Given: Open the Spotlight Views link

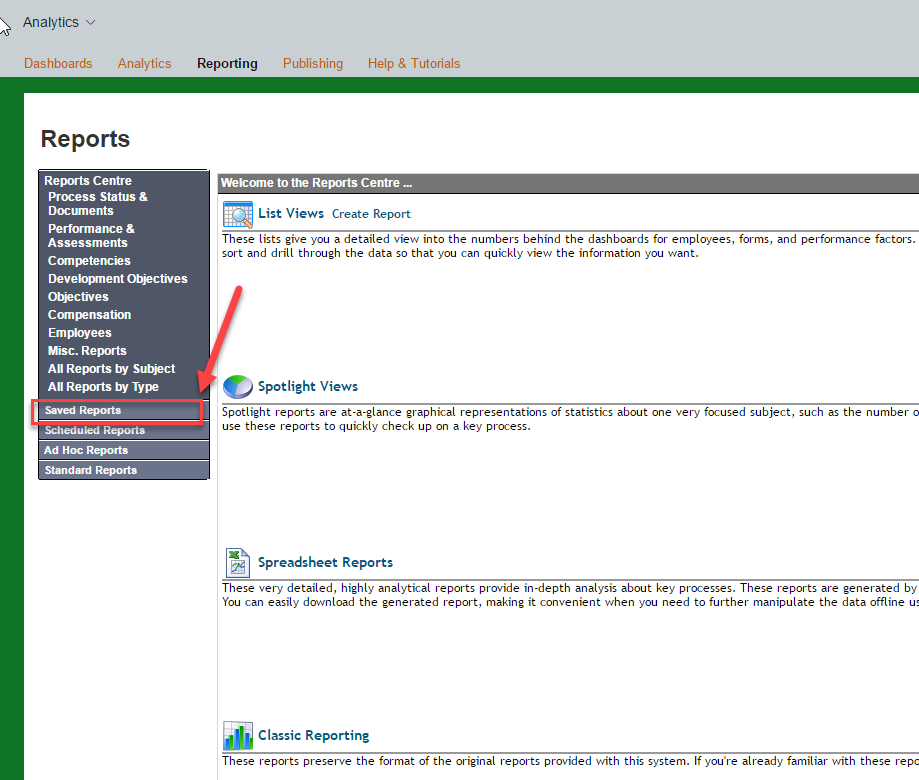Looking at the screenshot, I should point(308,386).
